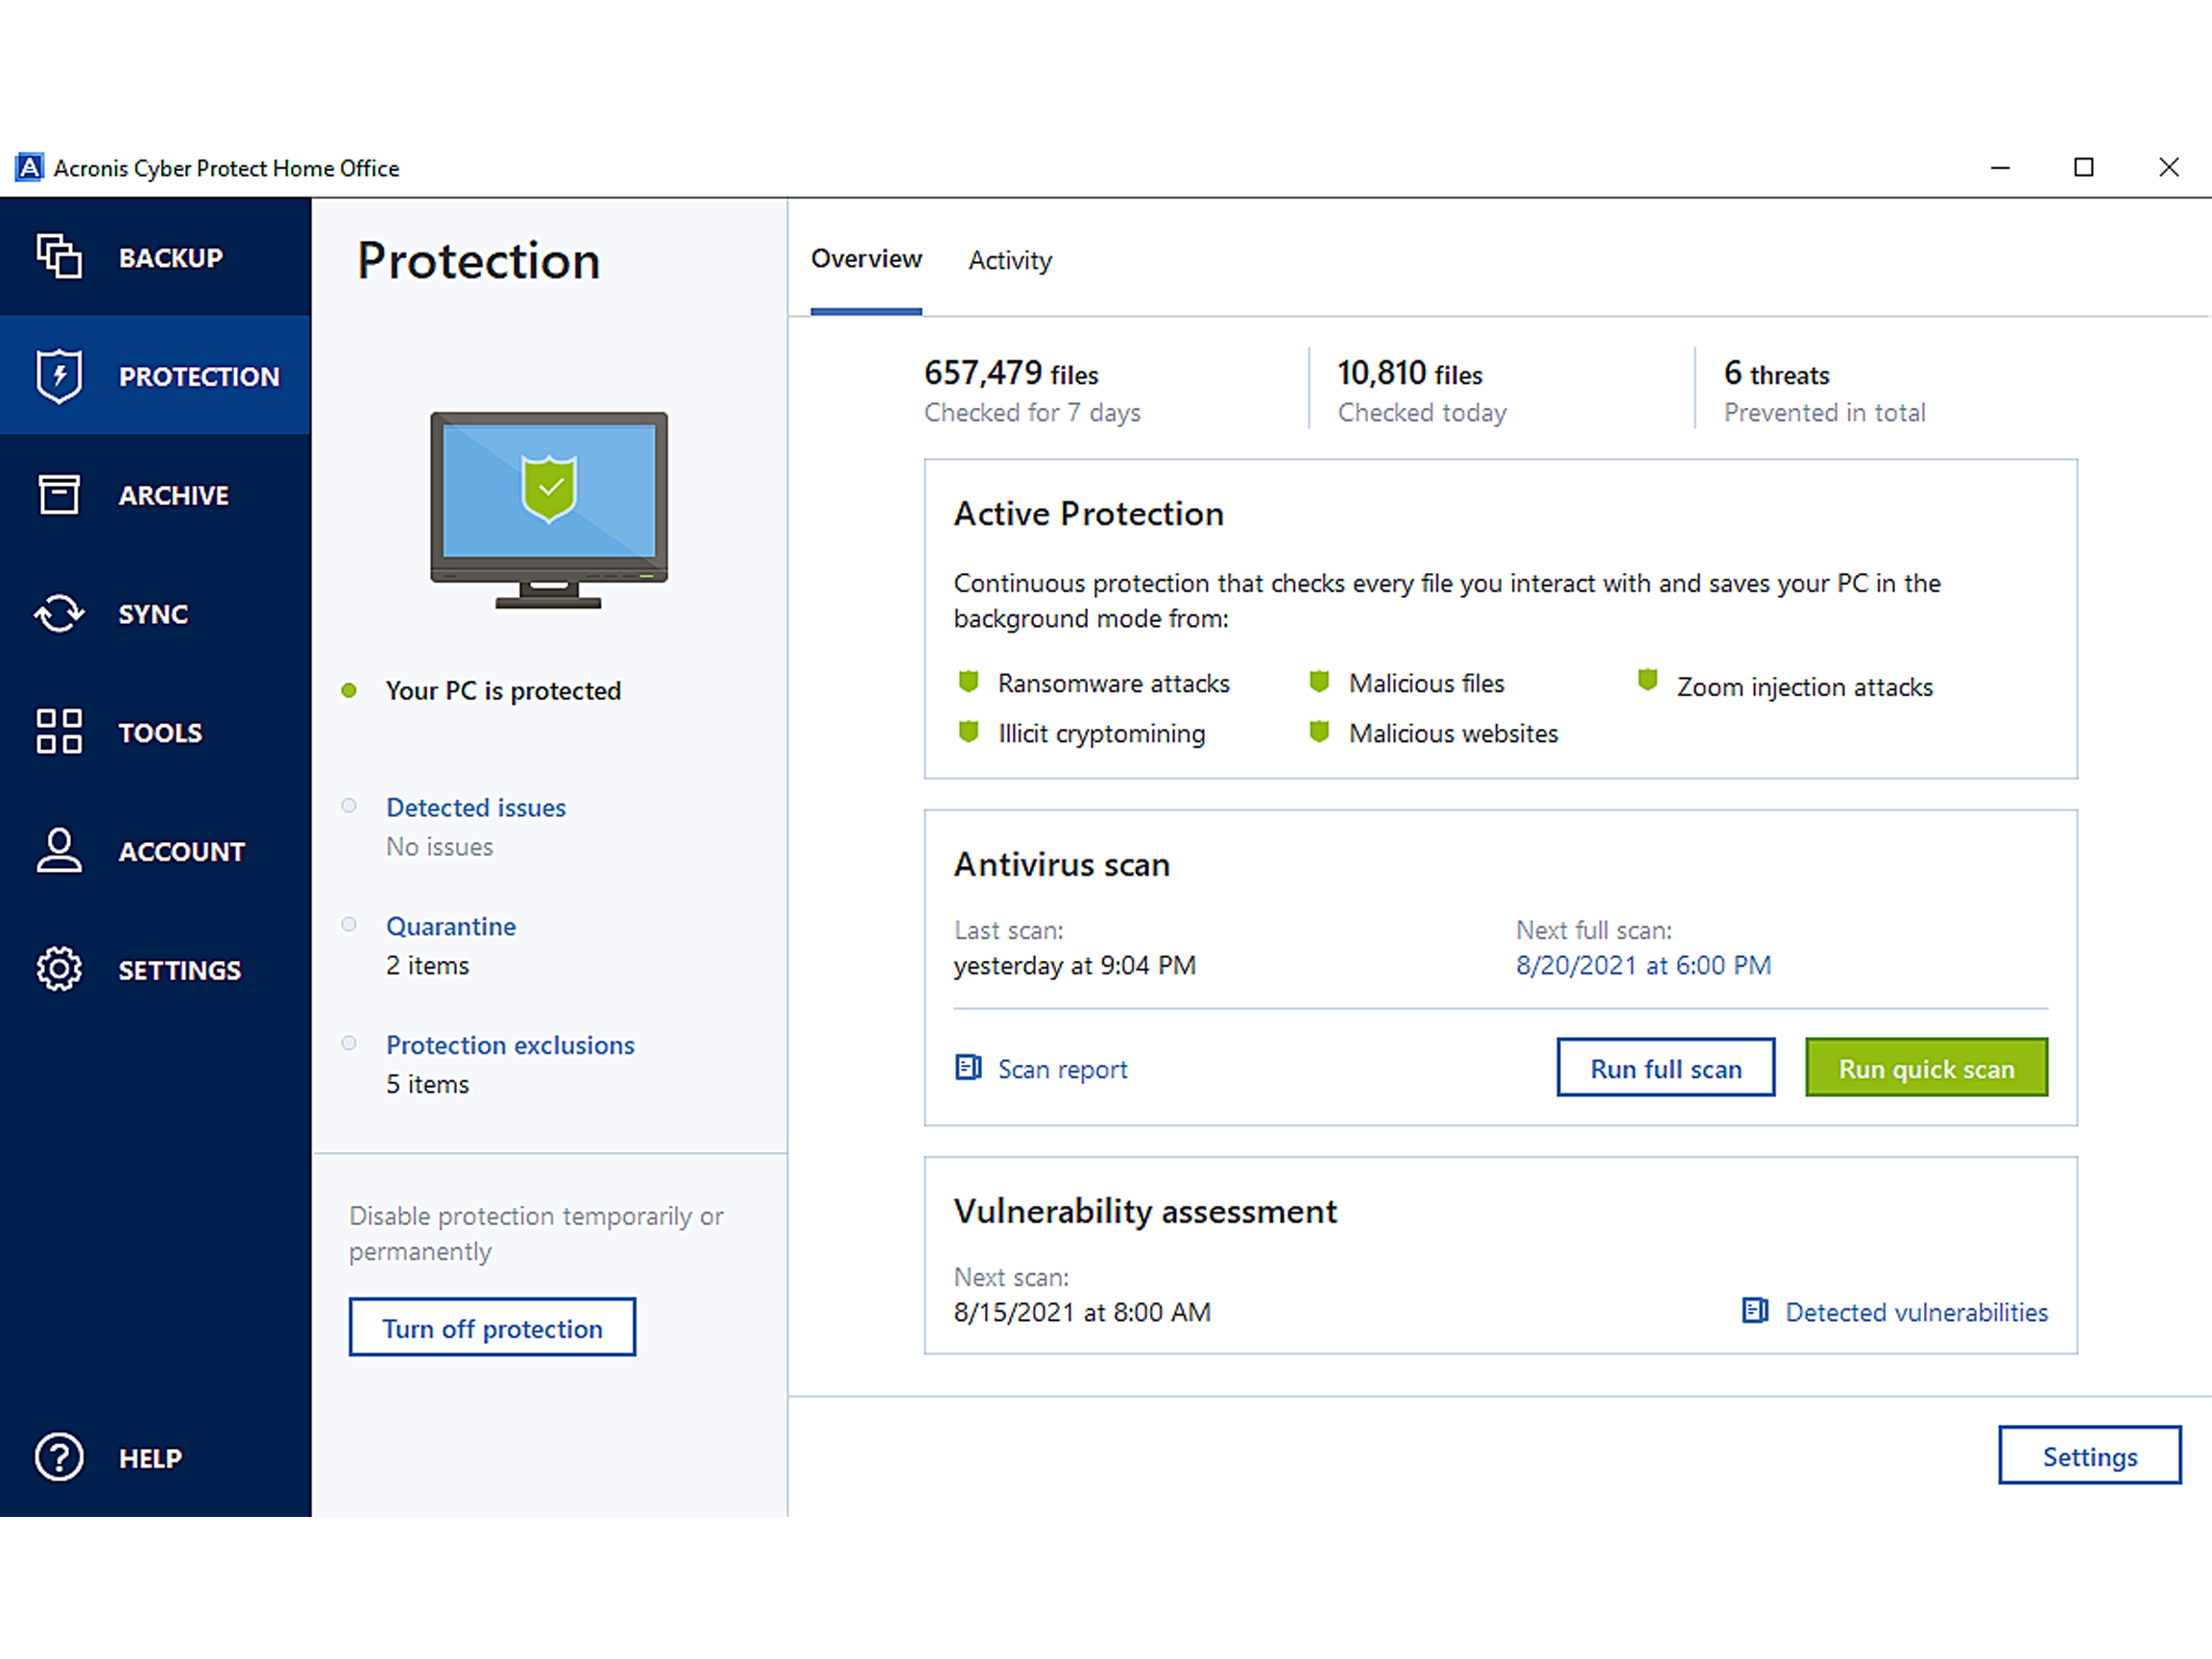Open the Protection exclusions link
The image size is (2212, 1659).
click(510, 1045)
